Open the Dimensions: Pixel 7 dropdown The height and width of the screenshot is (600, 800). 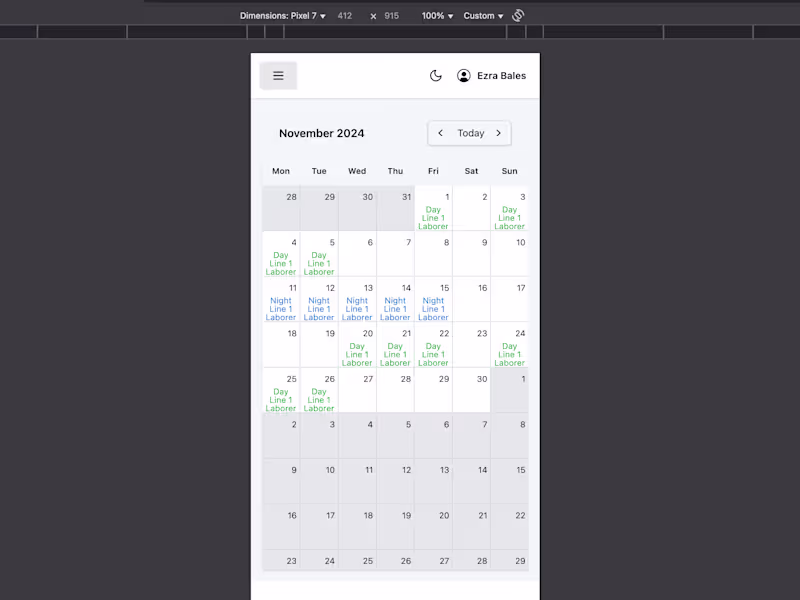tap(283, 16)
